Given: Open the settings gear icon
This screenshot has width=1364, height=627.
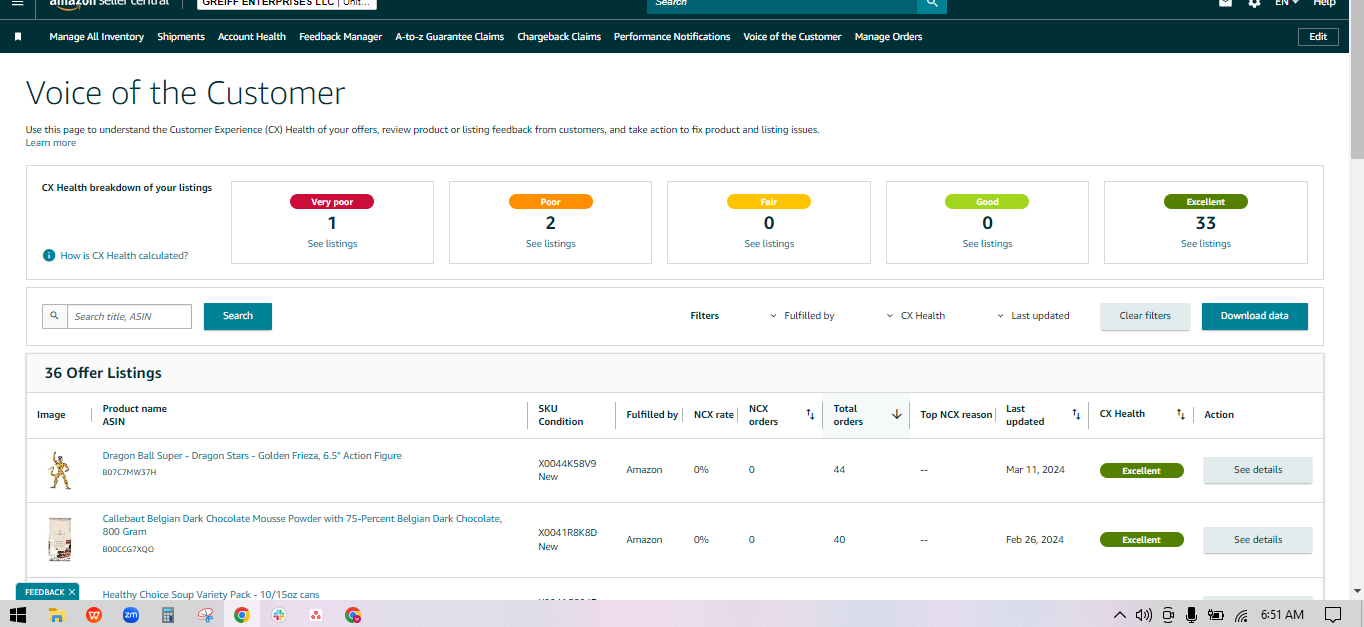Looking at the screenshot, I should [1254, 3].
